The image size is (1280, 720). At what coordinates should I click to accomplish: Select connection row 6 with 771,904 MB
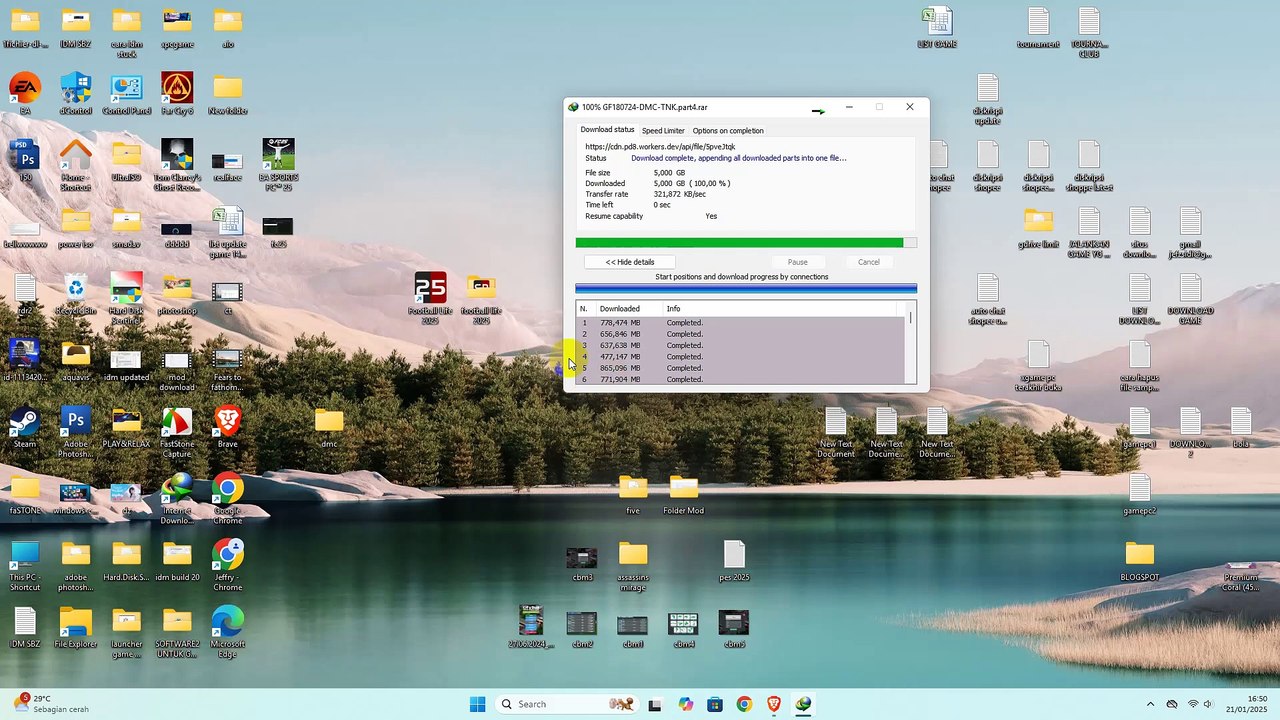(740, 379)
